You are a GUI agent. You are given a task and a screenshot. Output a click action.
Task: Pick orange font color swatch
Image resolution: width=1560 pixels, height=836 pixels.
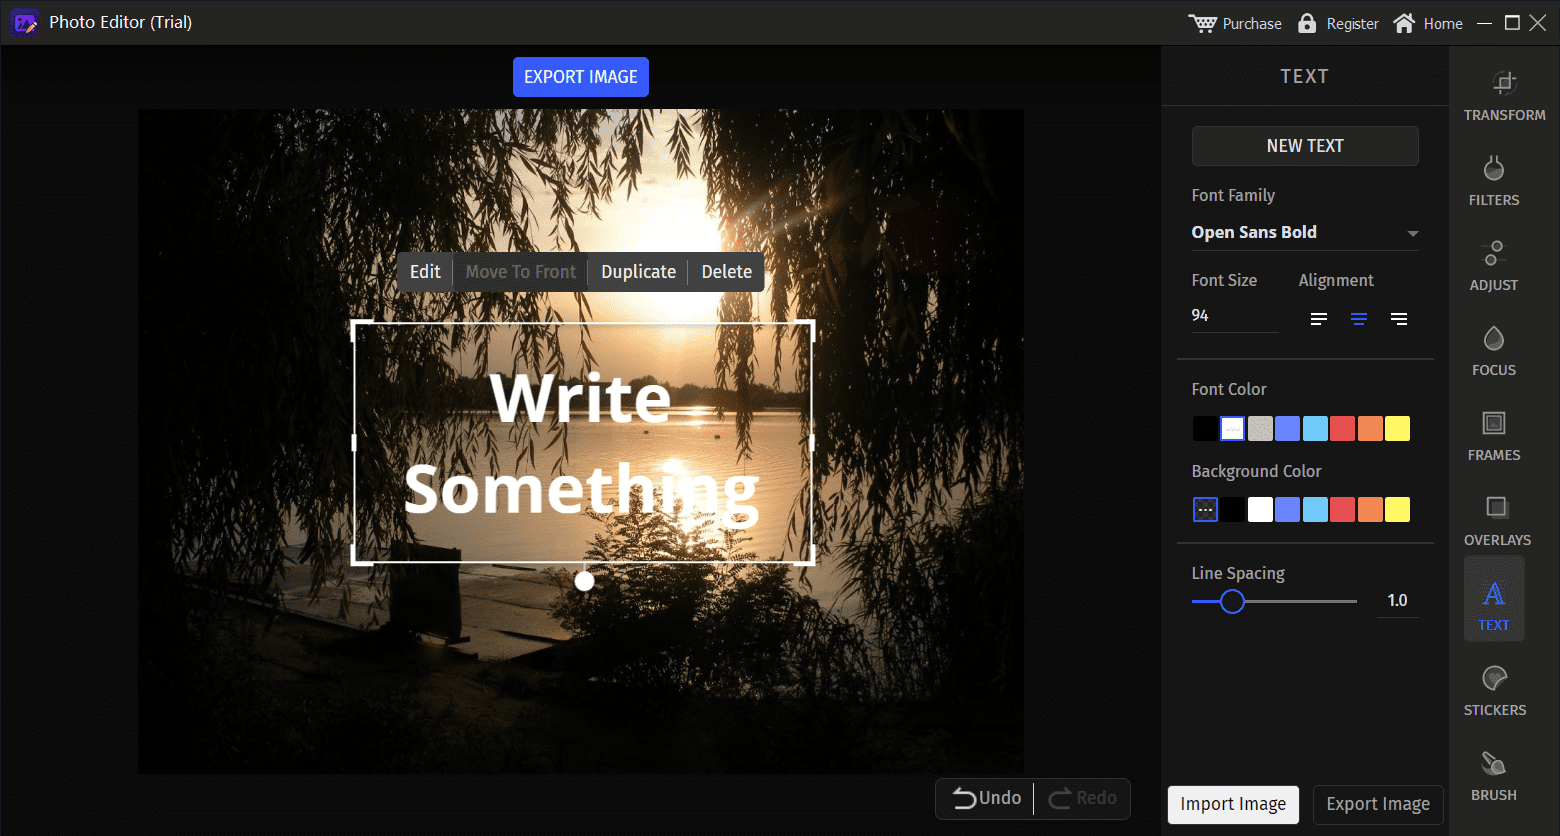pos(1370,429)
